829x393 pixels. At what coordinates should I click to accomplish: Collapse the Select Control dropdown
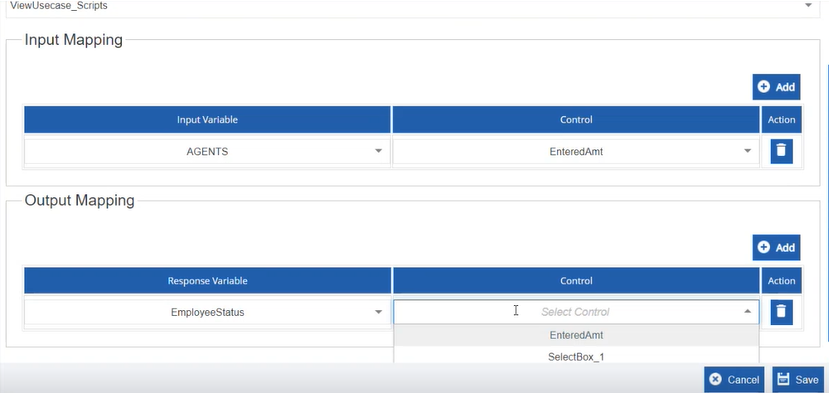pyautogui.click(x=748, y=312)
